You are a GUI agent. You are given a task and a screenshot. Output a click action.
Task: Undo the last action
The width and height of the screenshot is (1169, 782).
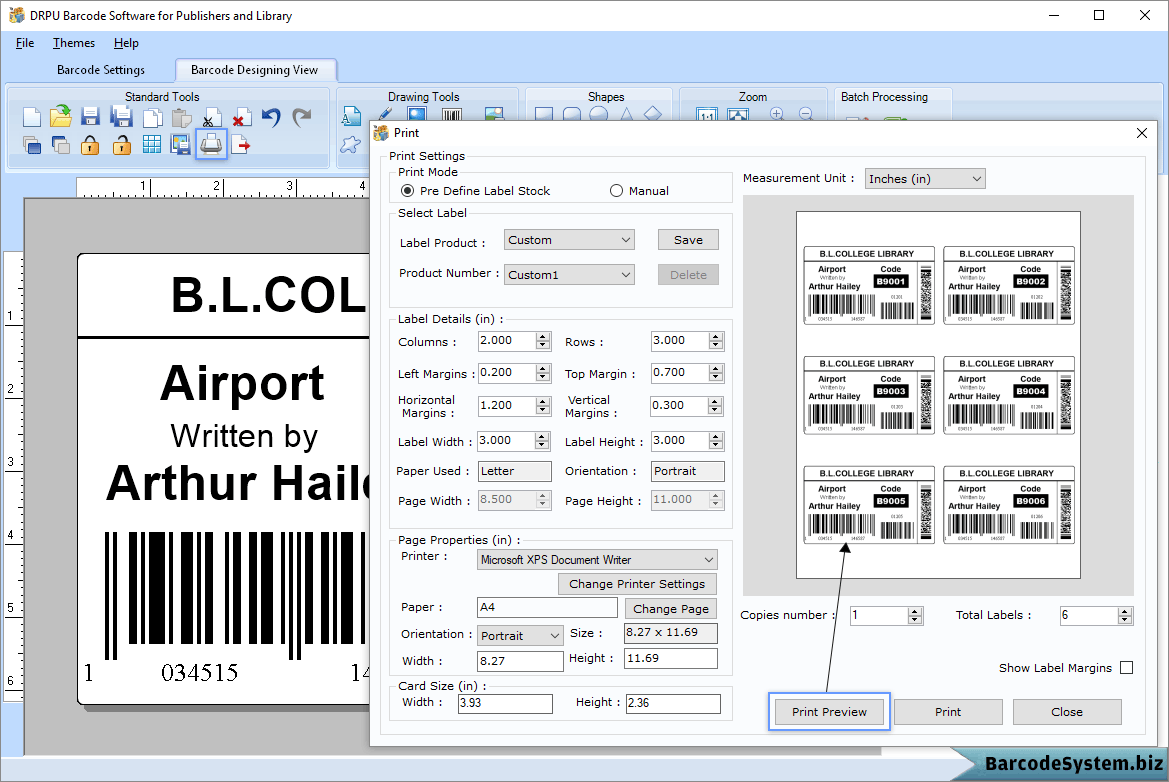271,118
